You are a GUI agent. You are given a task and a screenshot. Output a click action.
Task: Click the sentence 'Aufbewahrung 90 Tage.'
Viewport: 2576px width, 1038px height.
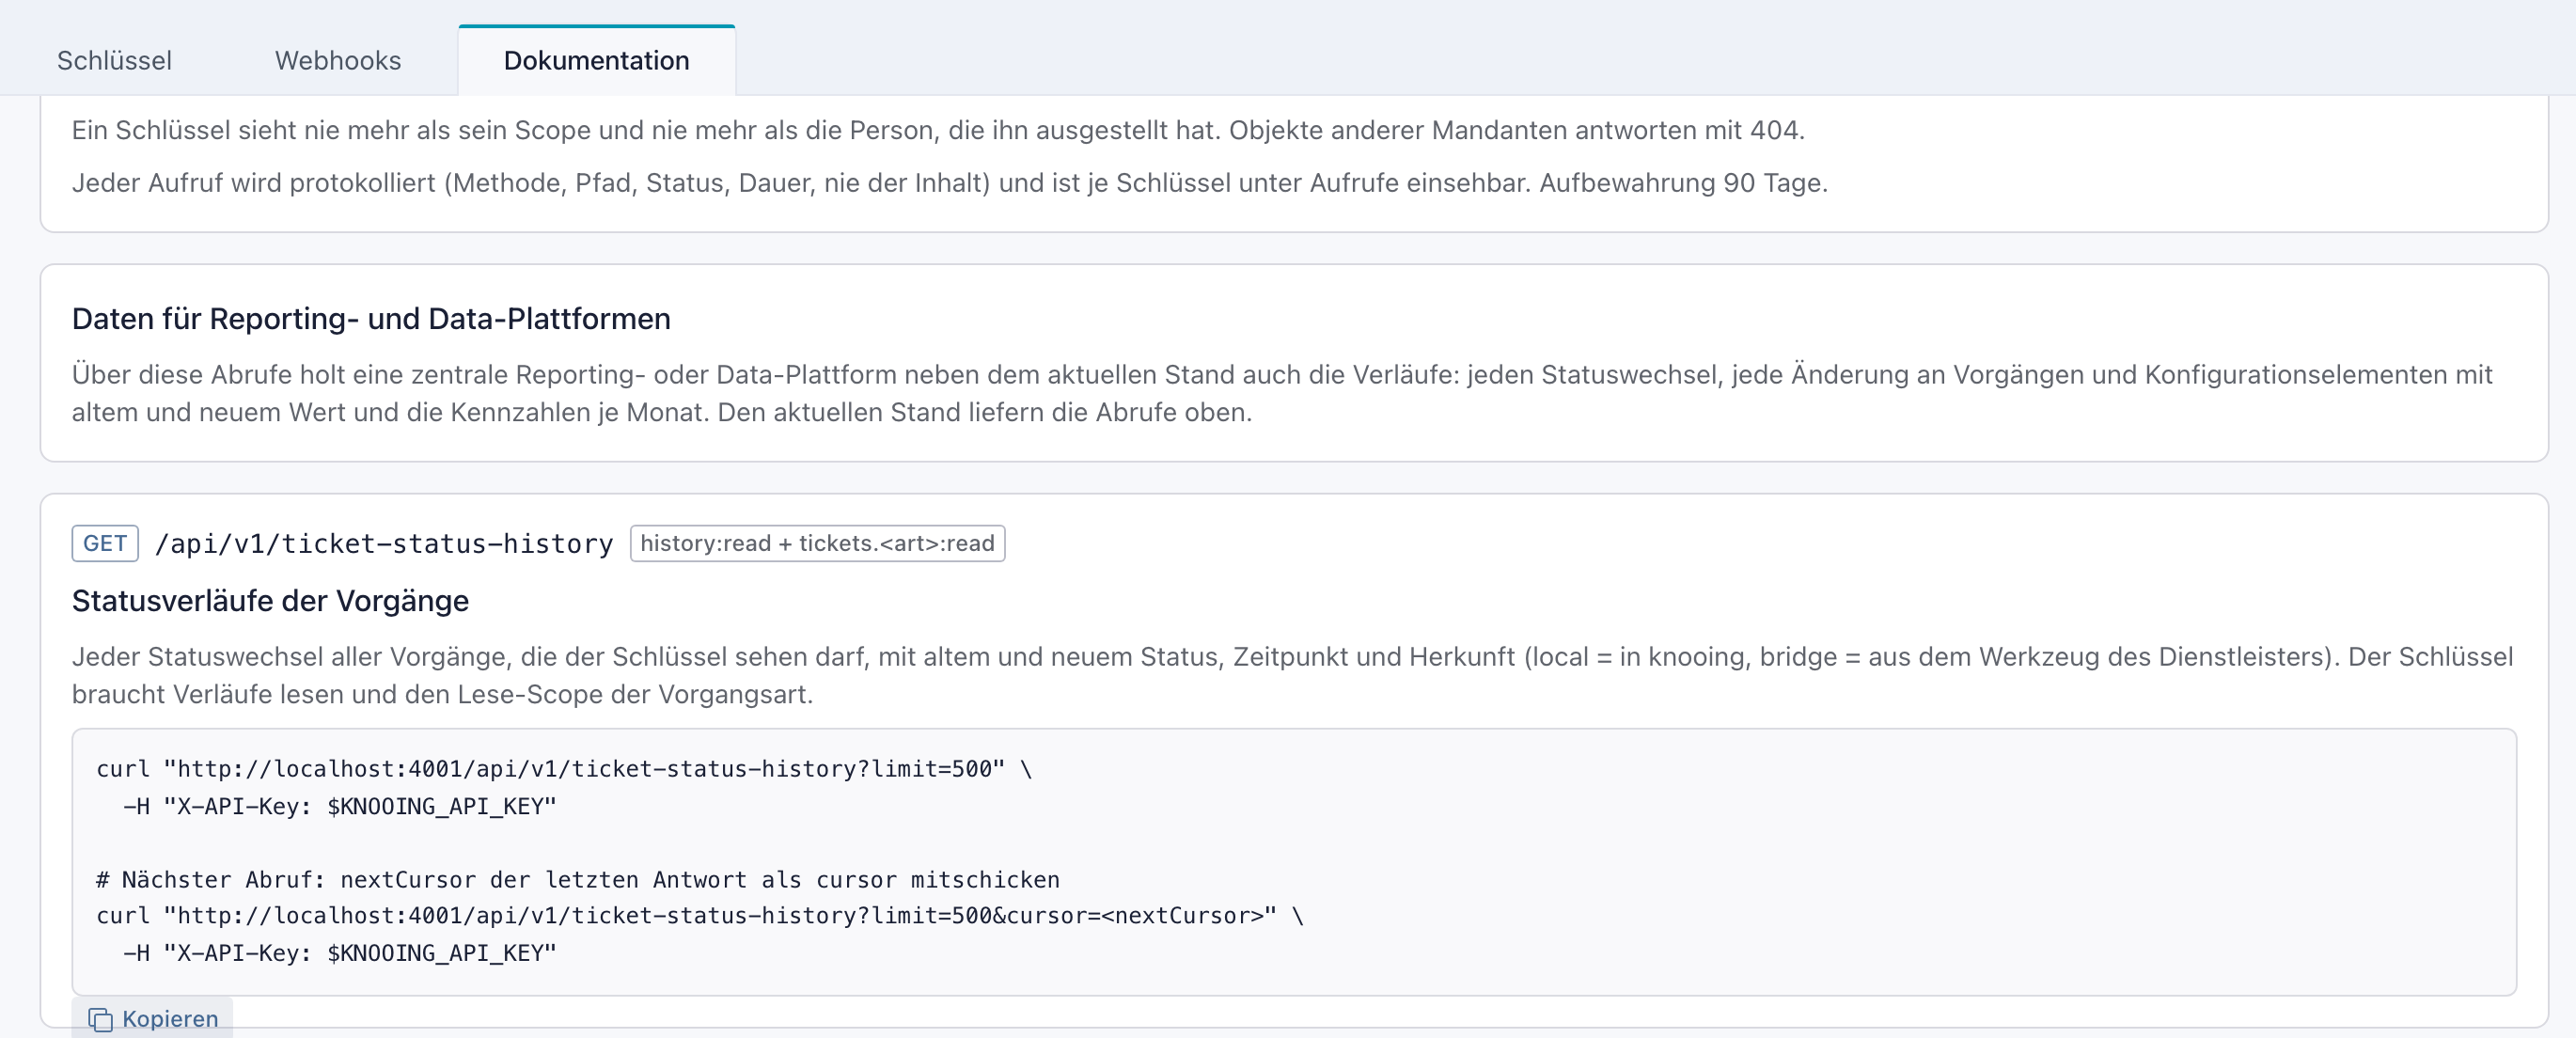click(x=1683, y=183)
